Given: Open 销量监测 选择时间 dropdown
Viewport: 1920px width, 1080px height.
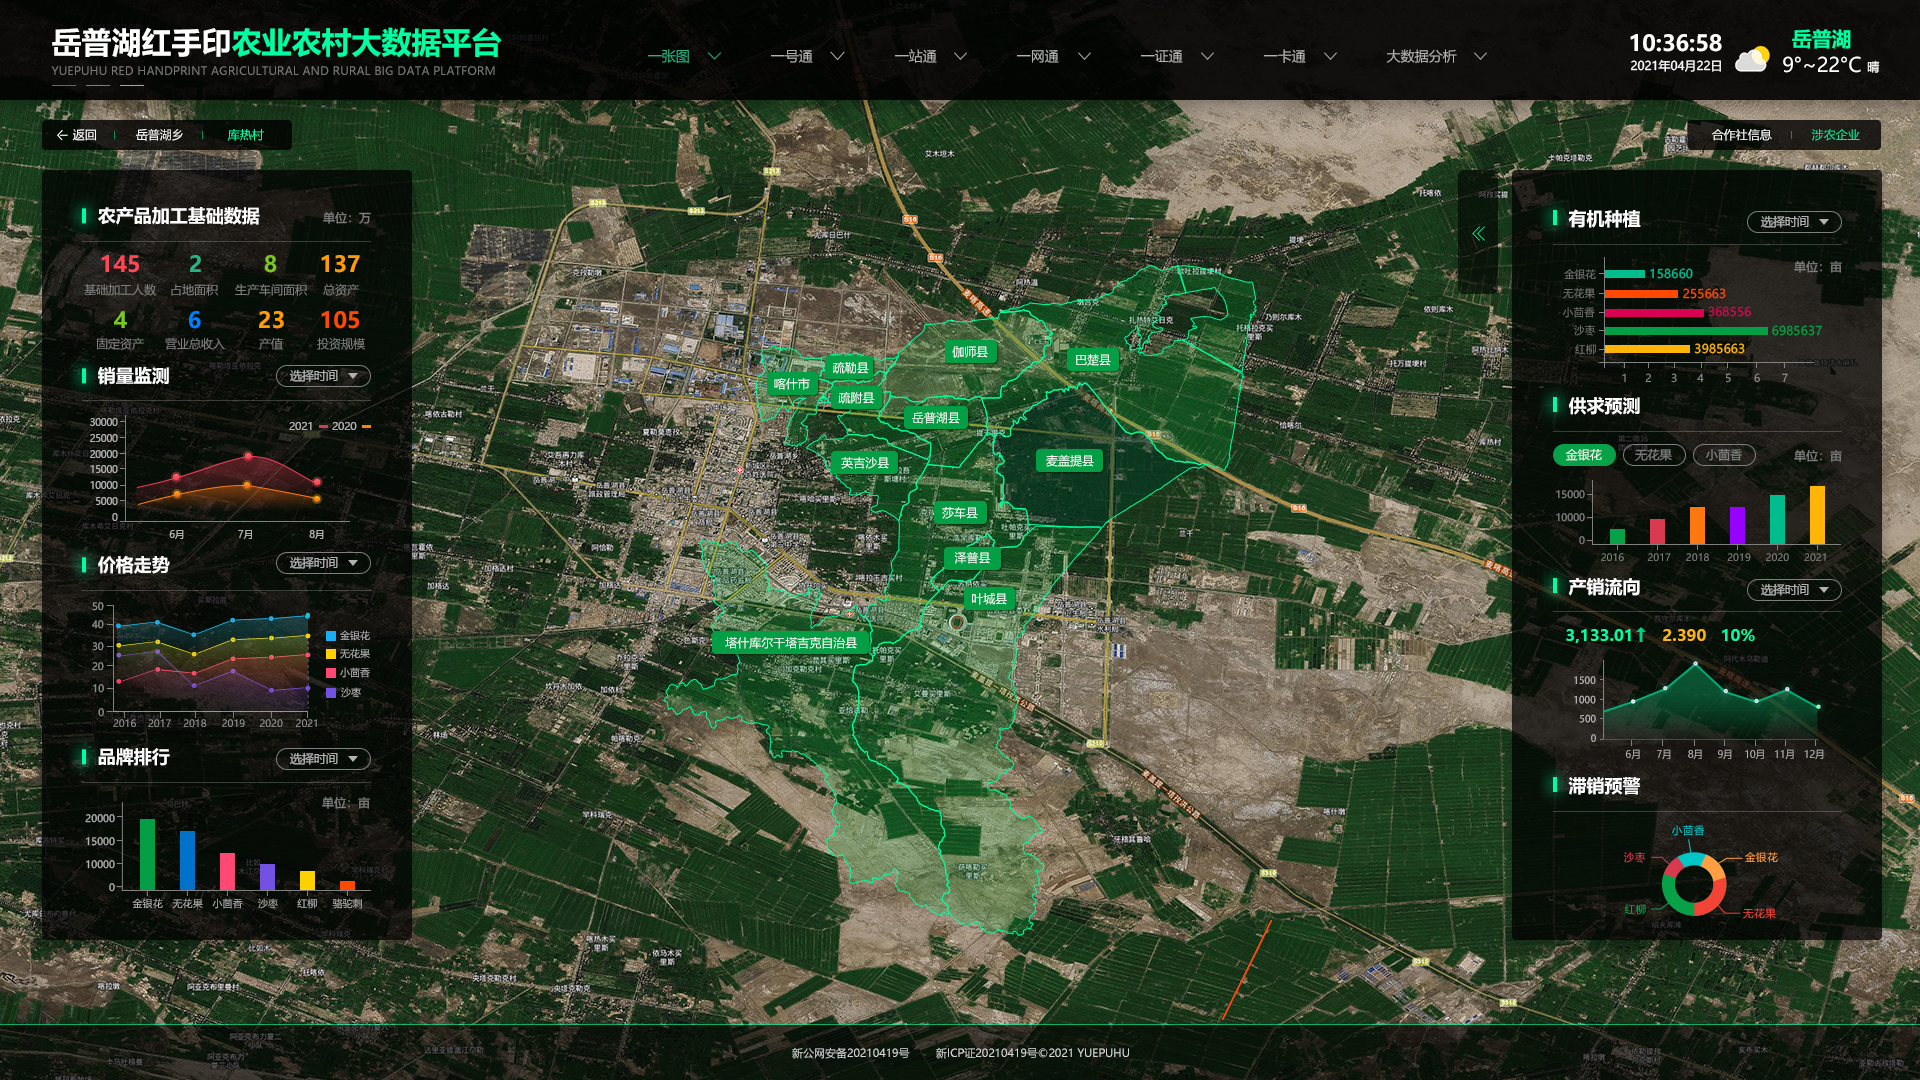Looking at the screenshot, I should tap(323, 376).
